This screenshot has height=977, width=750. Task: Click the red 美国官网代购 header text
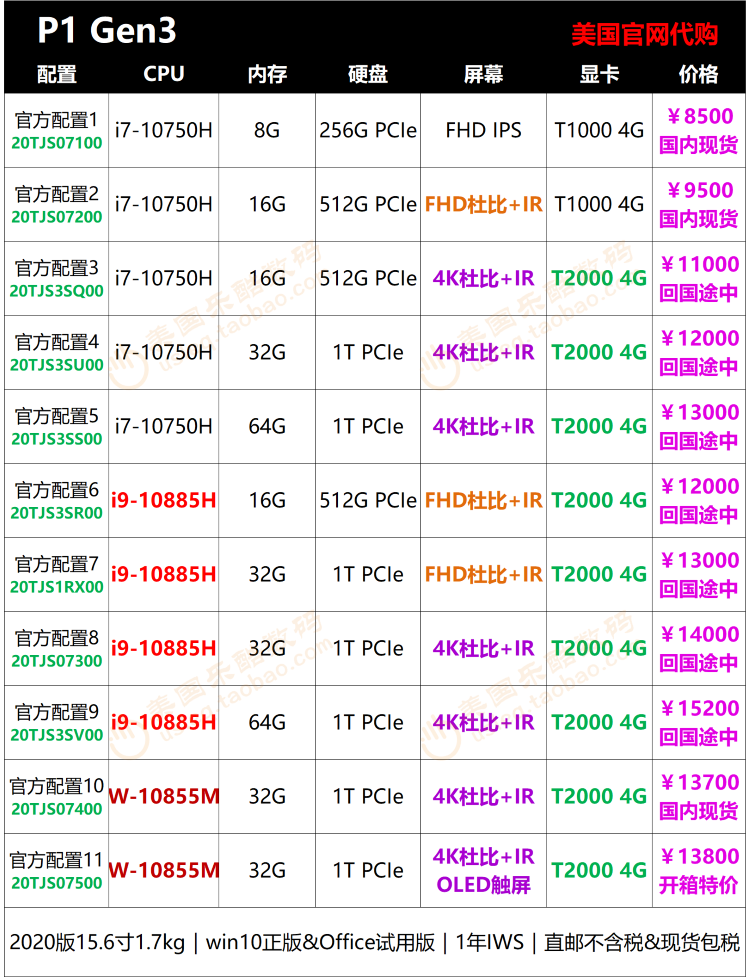[x=645, y=34]
